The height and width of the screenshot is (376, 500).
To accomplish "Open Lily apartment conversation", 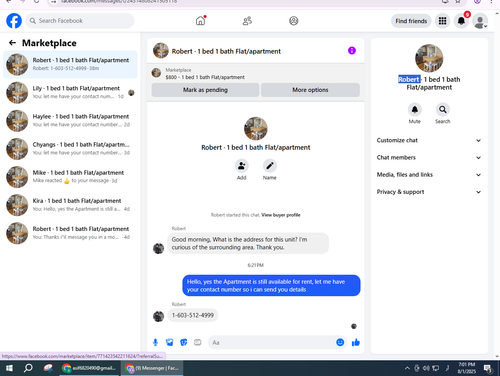I will coord(70,92).
